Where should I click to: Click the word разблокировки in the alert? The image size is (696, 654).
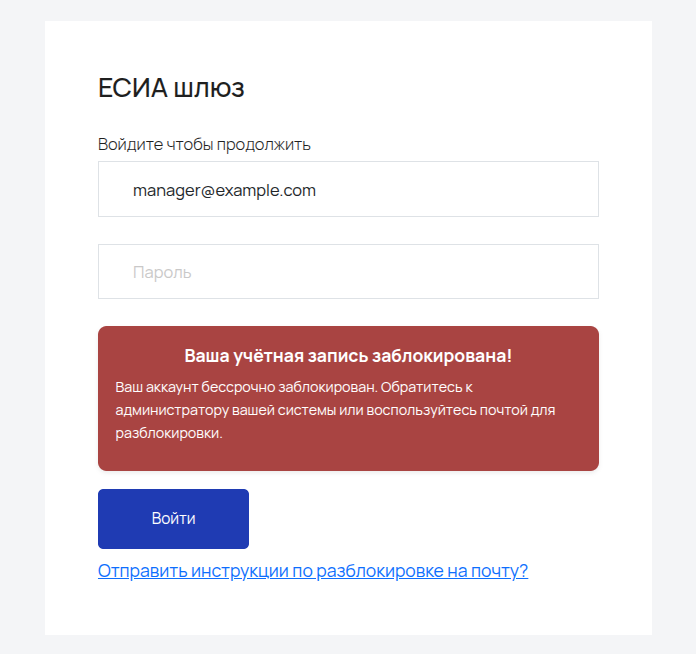click(169, 433)
